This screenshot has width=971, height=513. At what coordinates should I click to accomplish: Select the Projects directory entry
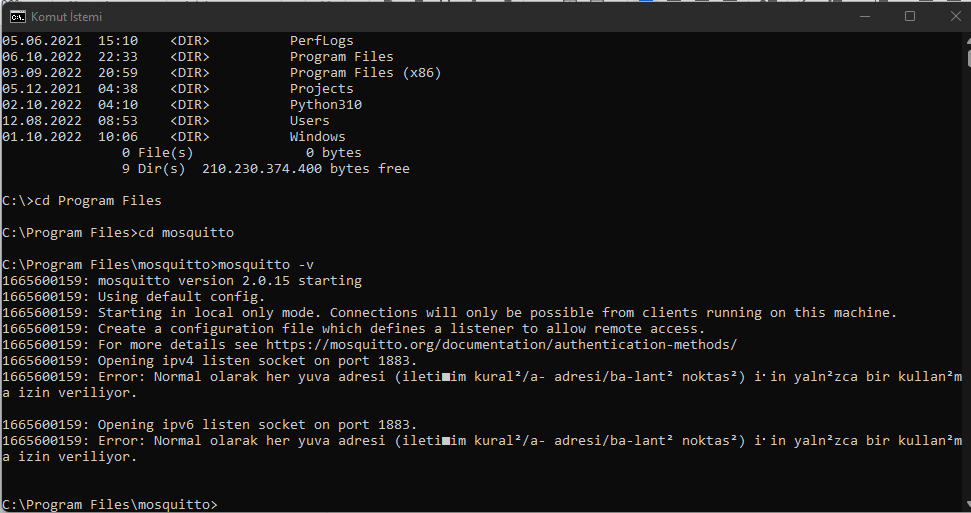321,89
